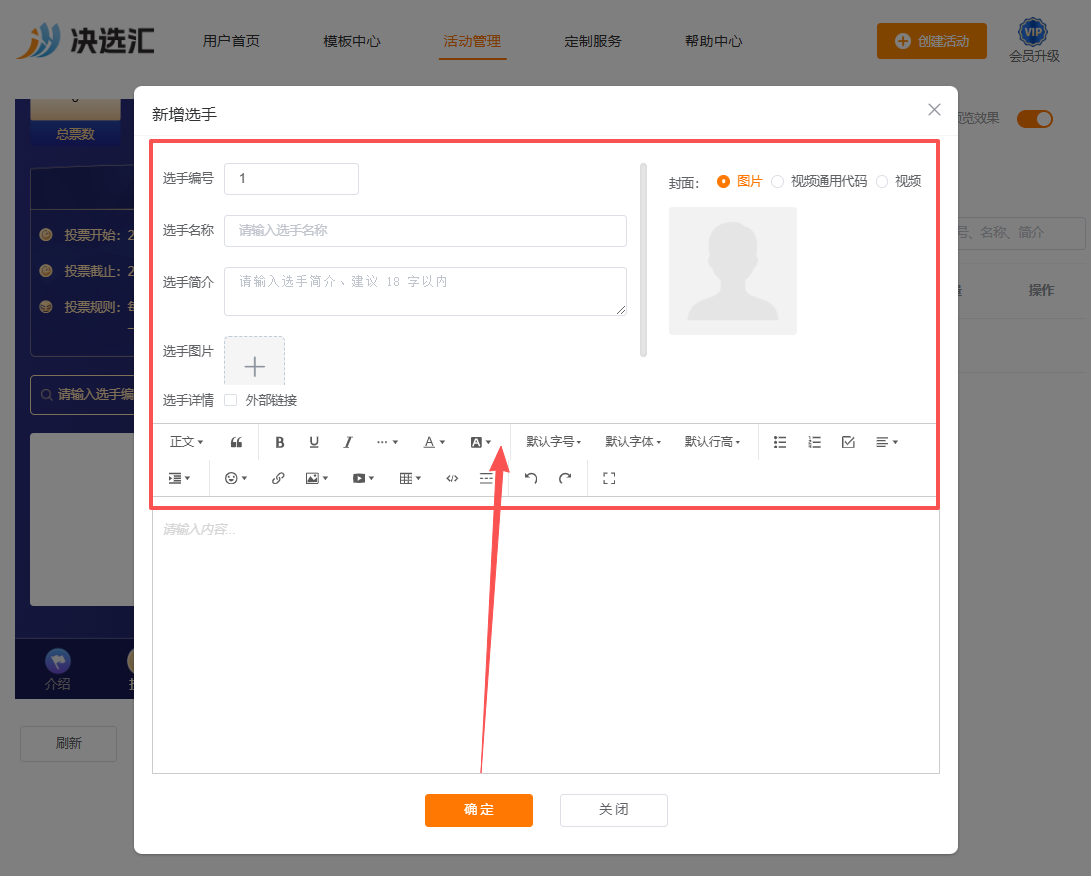Close the 新增选手 dialog with X

pyautogui.click(x=934, y=110)
